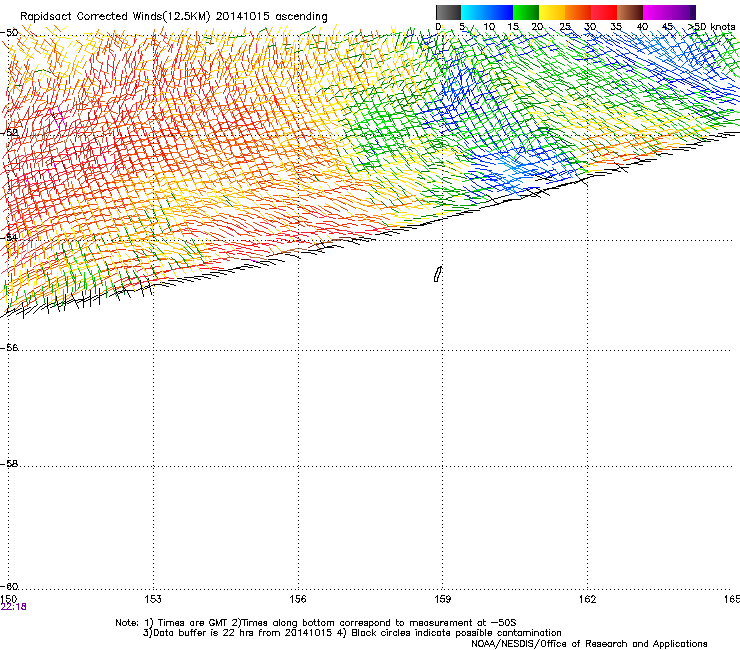
Task: Click the blue 10-15 knots color band
Action: click(x=500, y=12)
